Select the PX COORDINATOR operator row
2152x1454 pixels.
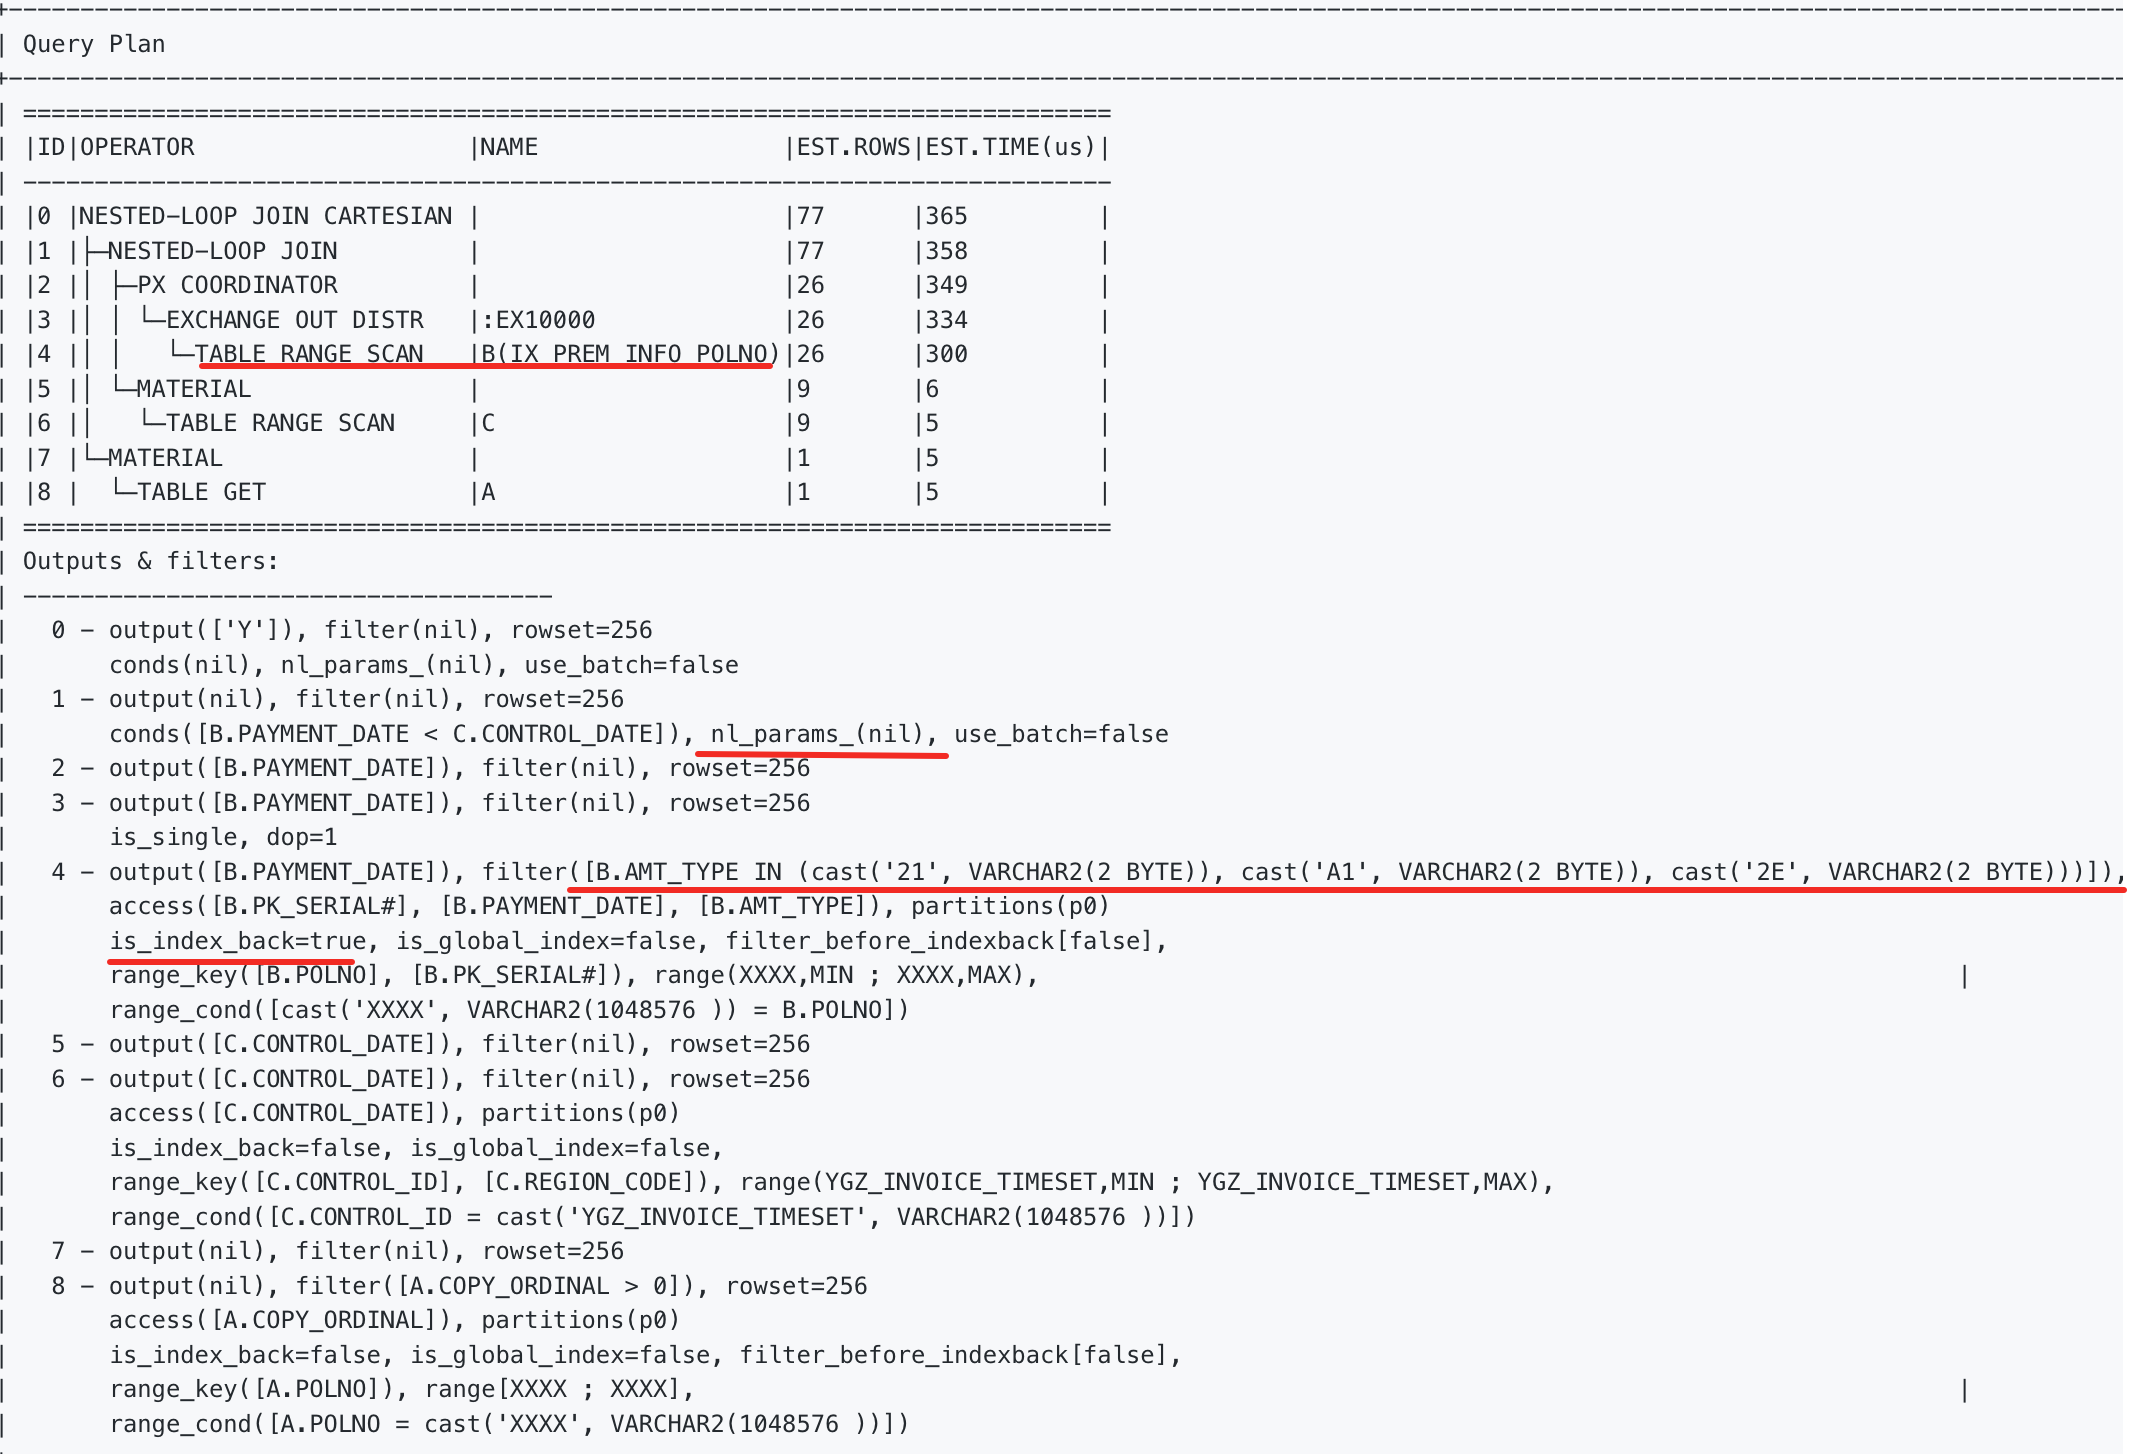click(x=567, y=285)
